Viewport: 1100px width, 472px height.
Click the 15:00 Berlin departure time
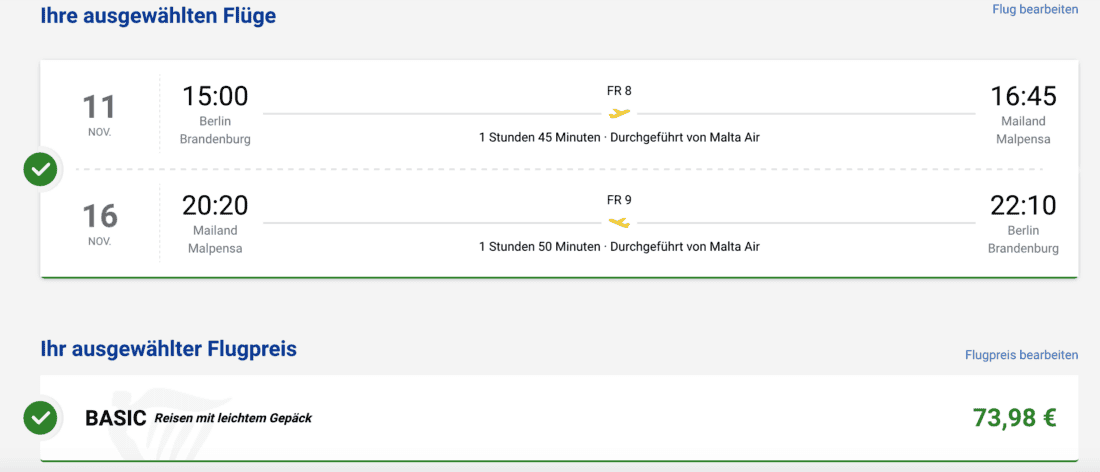click(215, 97)
